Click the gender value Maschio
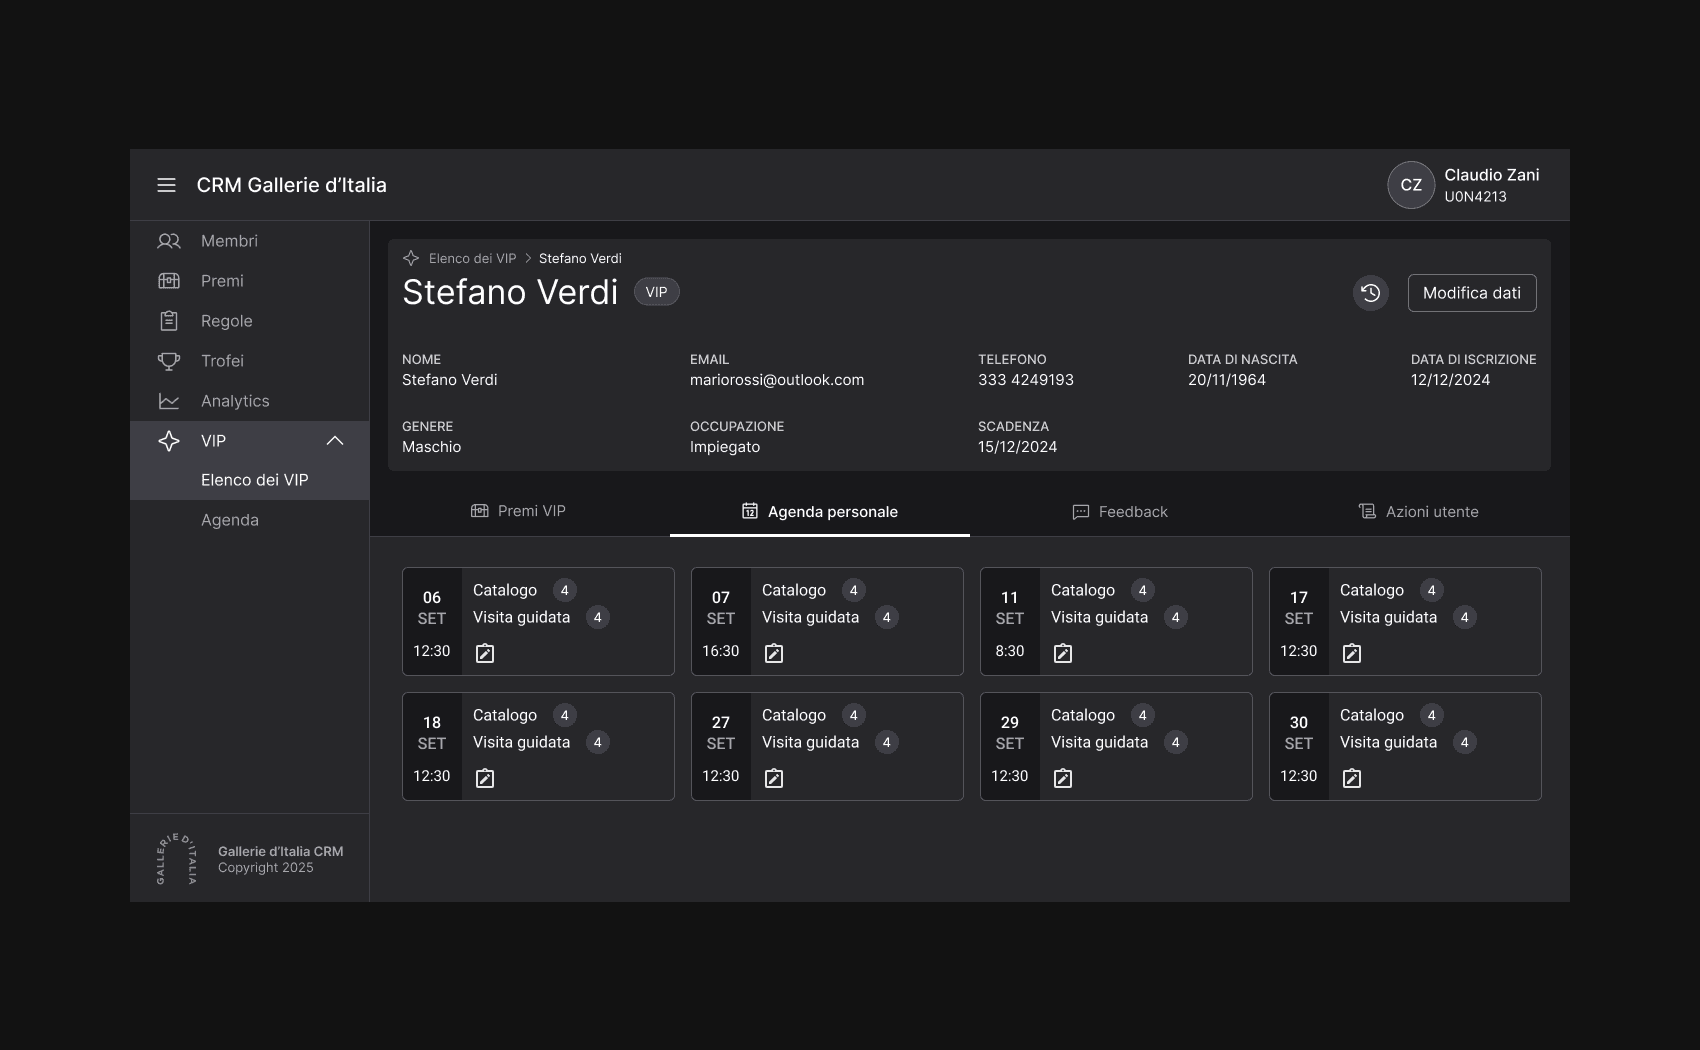Viewport: 1700px width, 1050px height. 431,447
